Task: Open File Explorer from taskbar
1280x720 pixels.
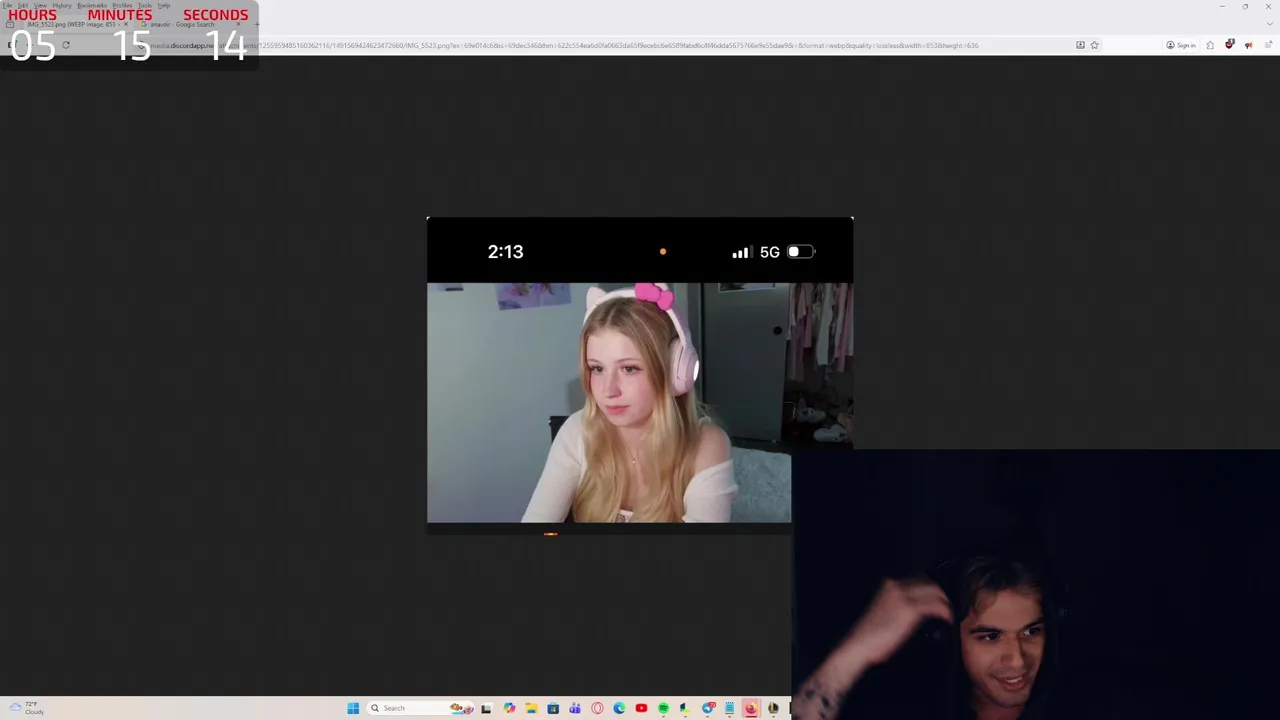Action: 531,708
